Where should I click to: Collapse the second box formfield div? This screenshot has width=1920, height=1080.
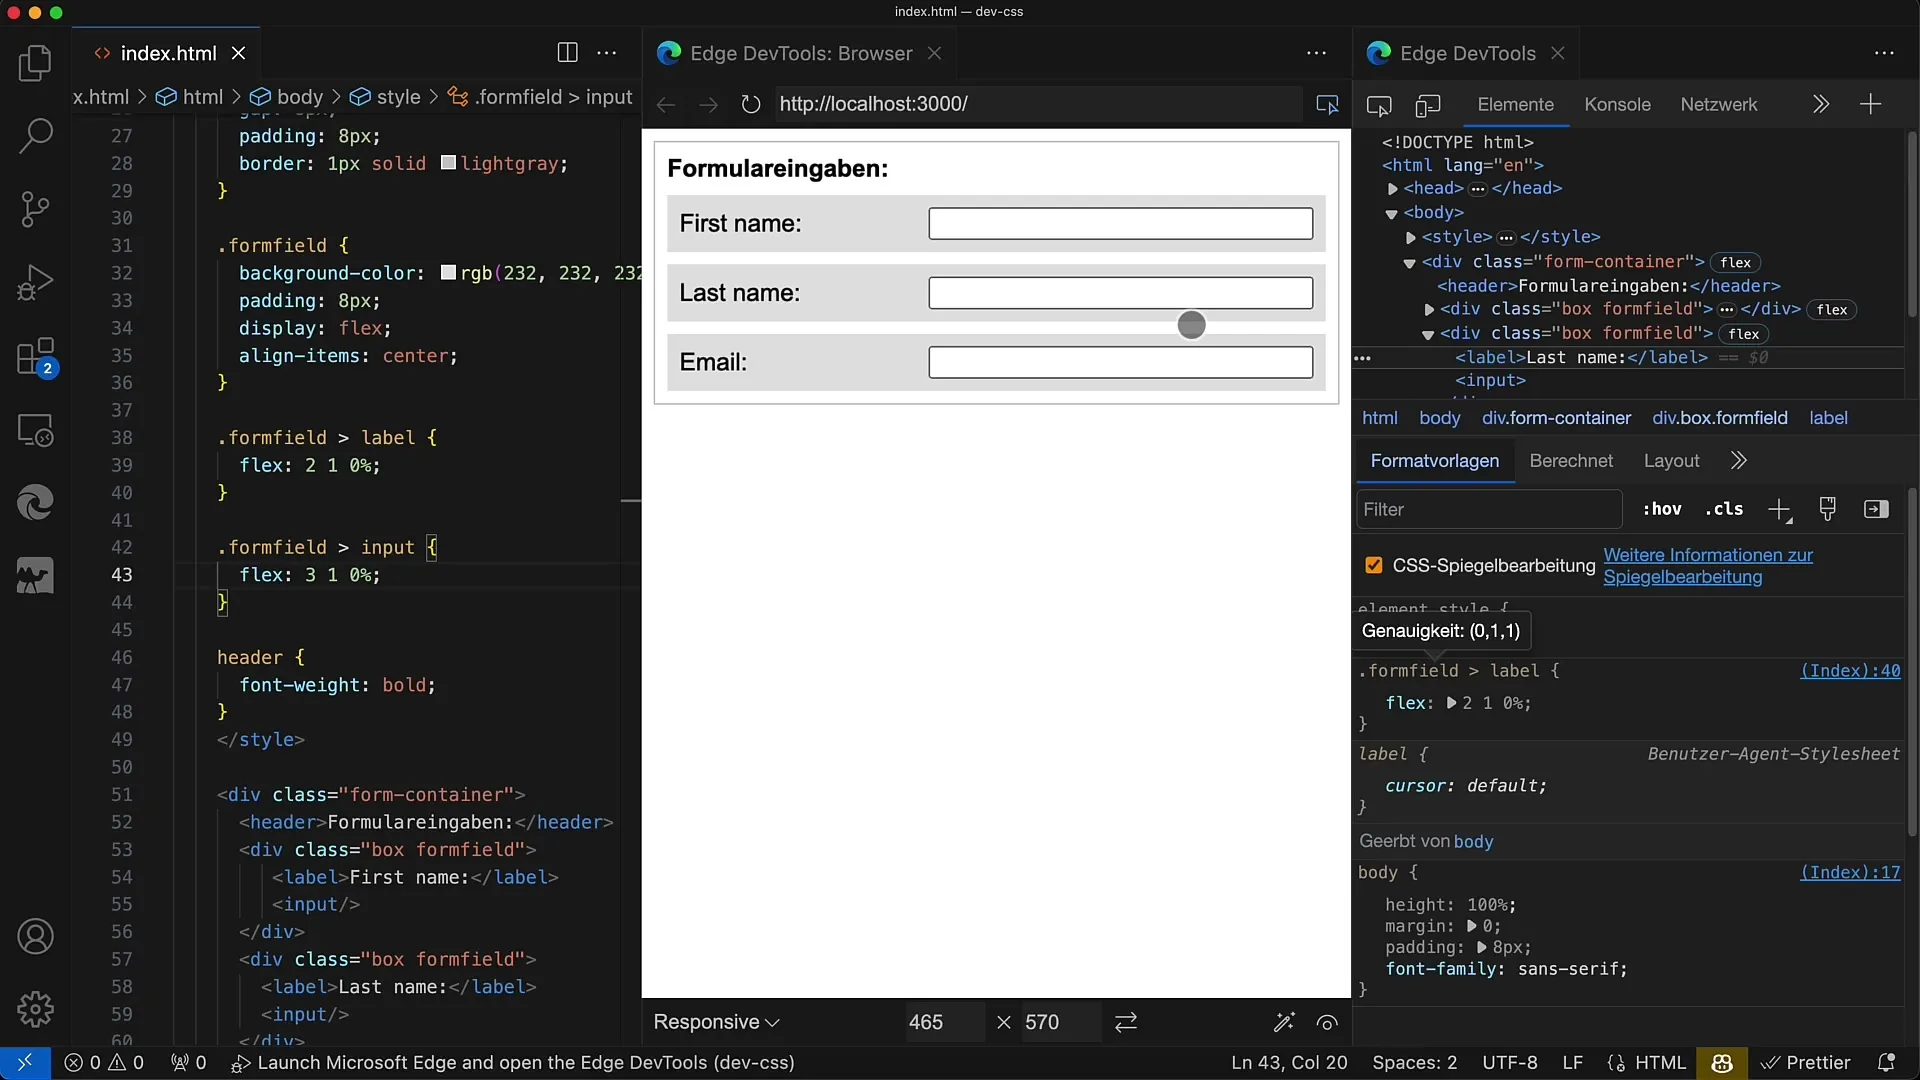pyautogui.click(x=1428, y=334)
